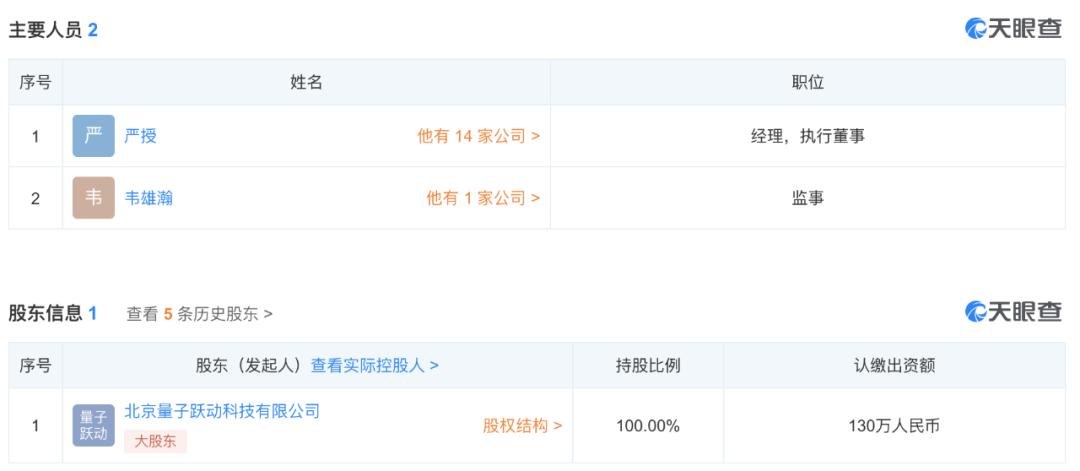
Task: Click the 天眼查 logo in 主要人员 section
Action: click(1013, 28)
